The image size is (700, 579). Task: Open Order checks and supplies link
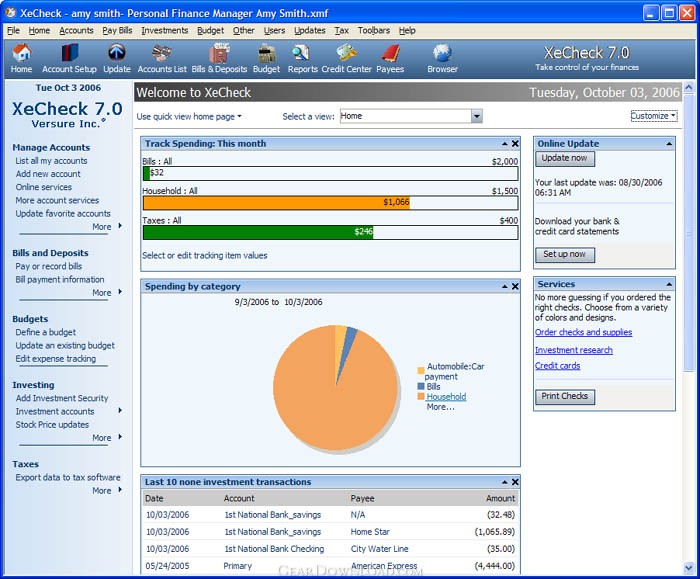coord(583,332)
